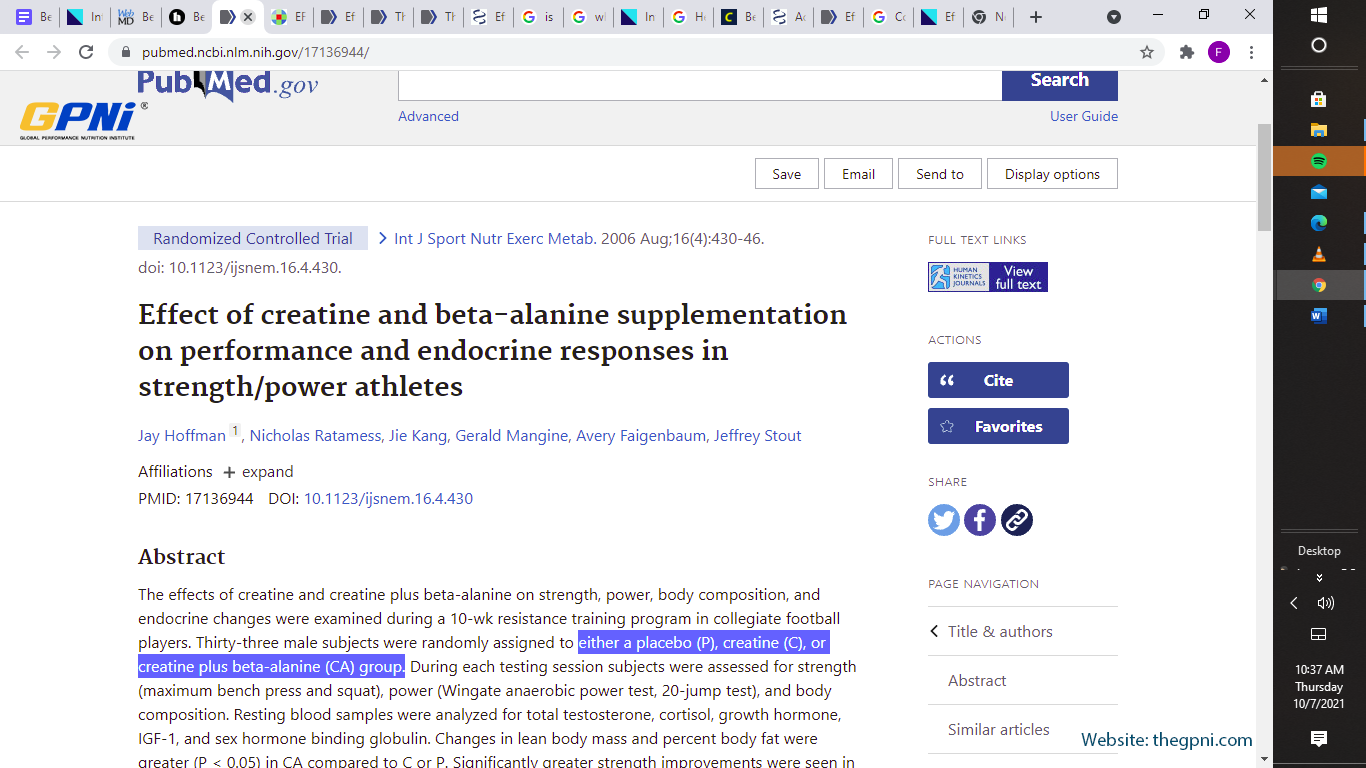The image size is (1366, 768).
Task: Click in the PubMed search field
Action: 699,82
